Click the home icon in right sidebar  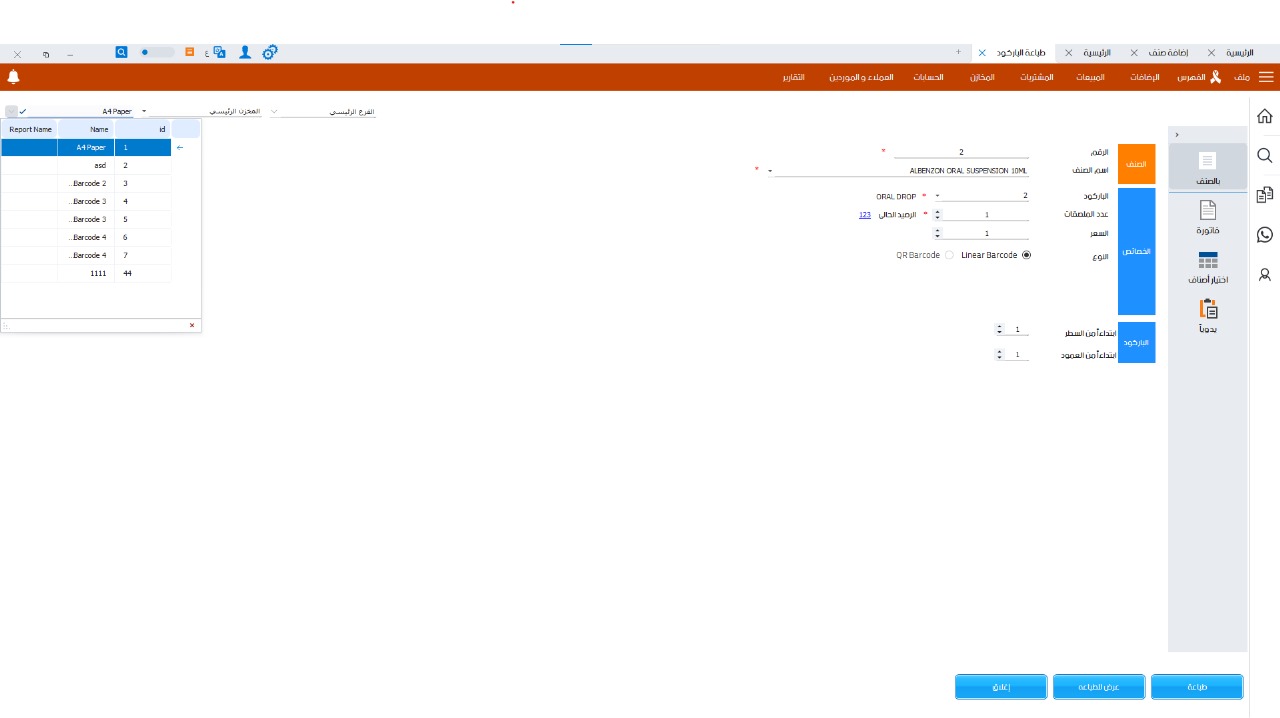click(1264, 116)
